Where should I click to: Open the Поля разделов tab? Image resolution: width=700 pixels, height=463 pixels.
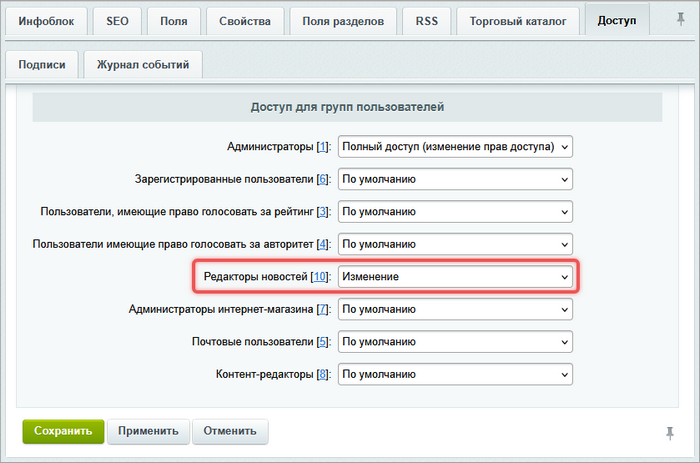point(343,20)
